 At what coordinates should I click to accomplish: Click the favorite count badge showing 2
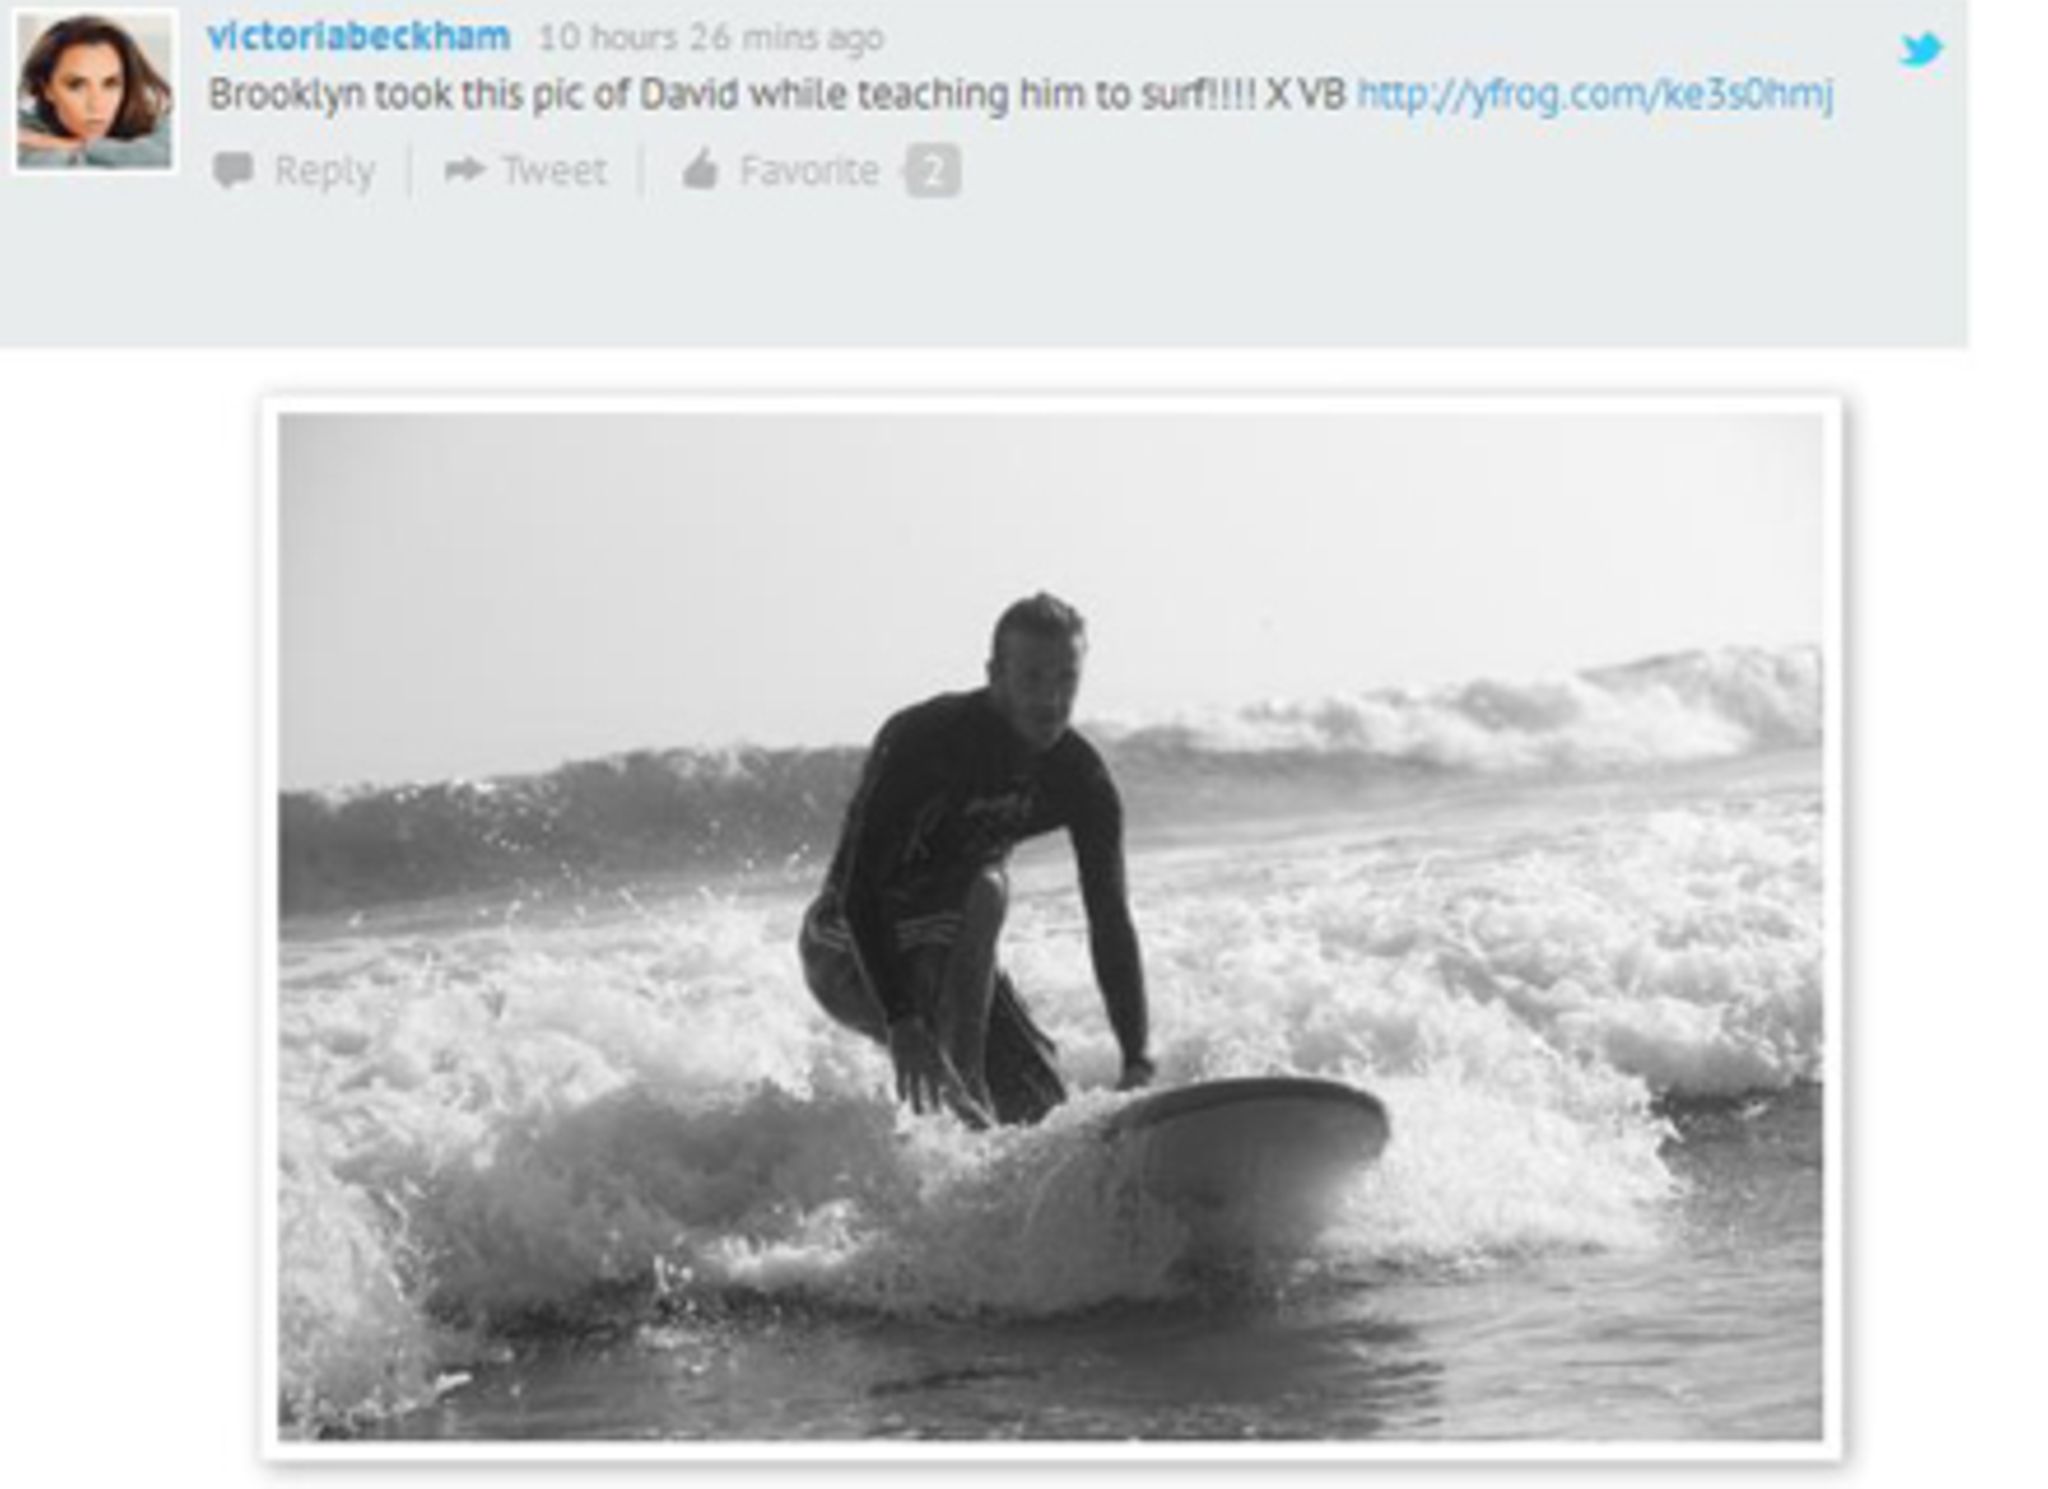tap(932, 171)
